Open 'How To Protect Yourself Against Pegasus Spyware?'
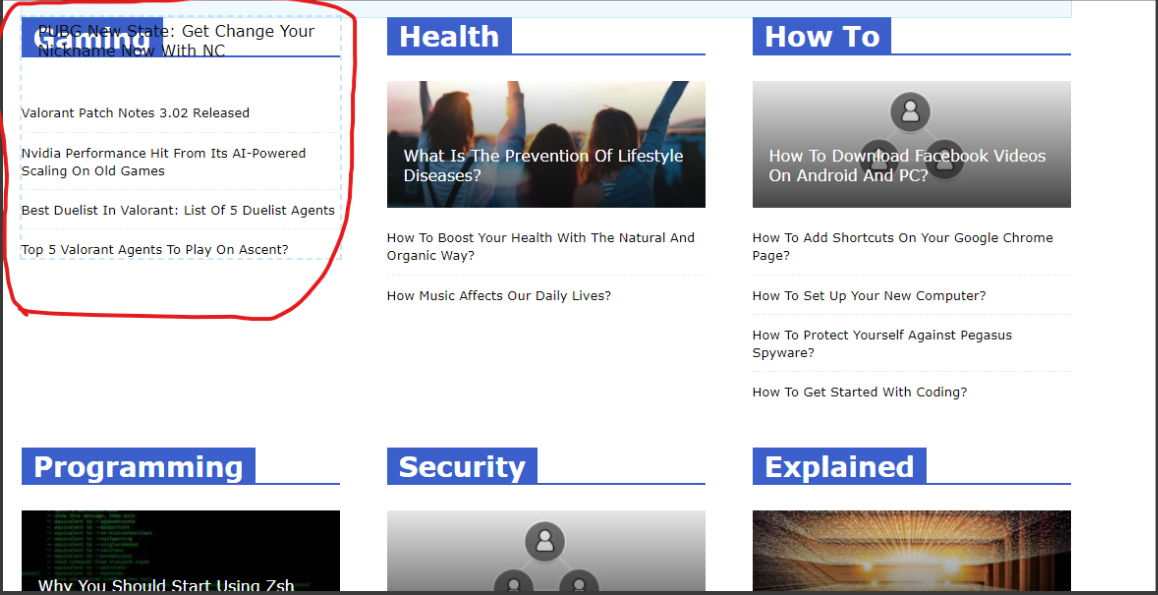This screenshot has height=595, width=1158. click(882, 344)
